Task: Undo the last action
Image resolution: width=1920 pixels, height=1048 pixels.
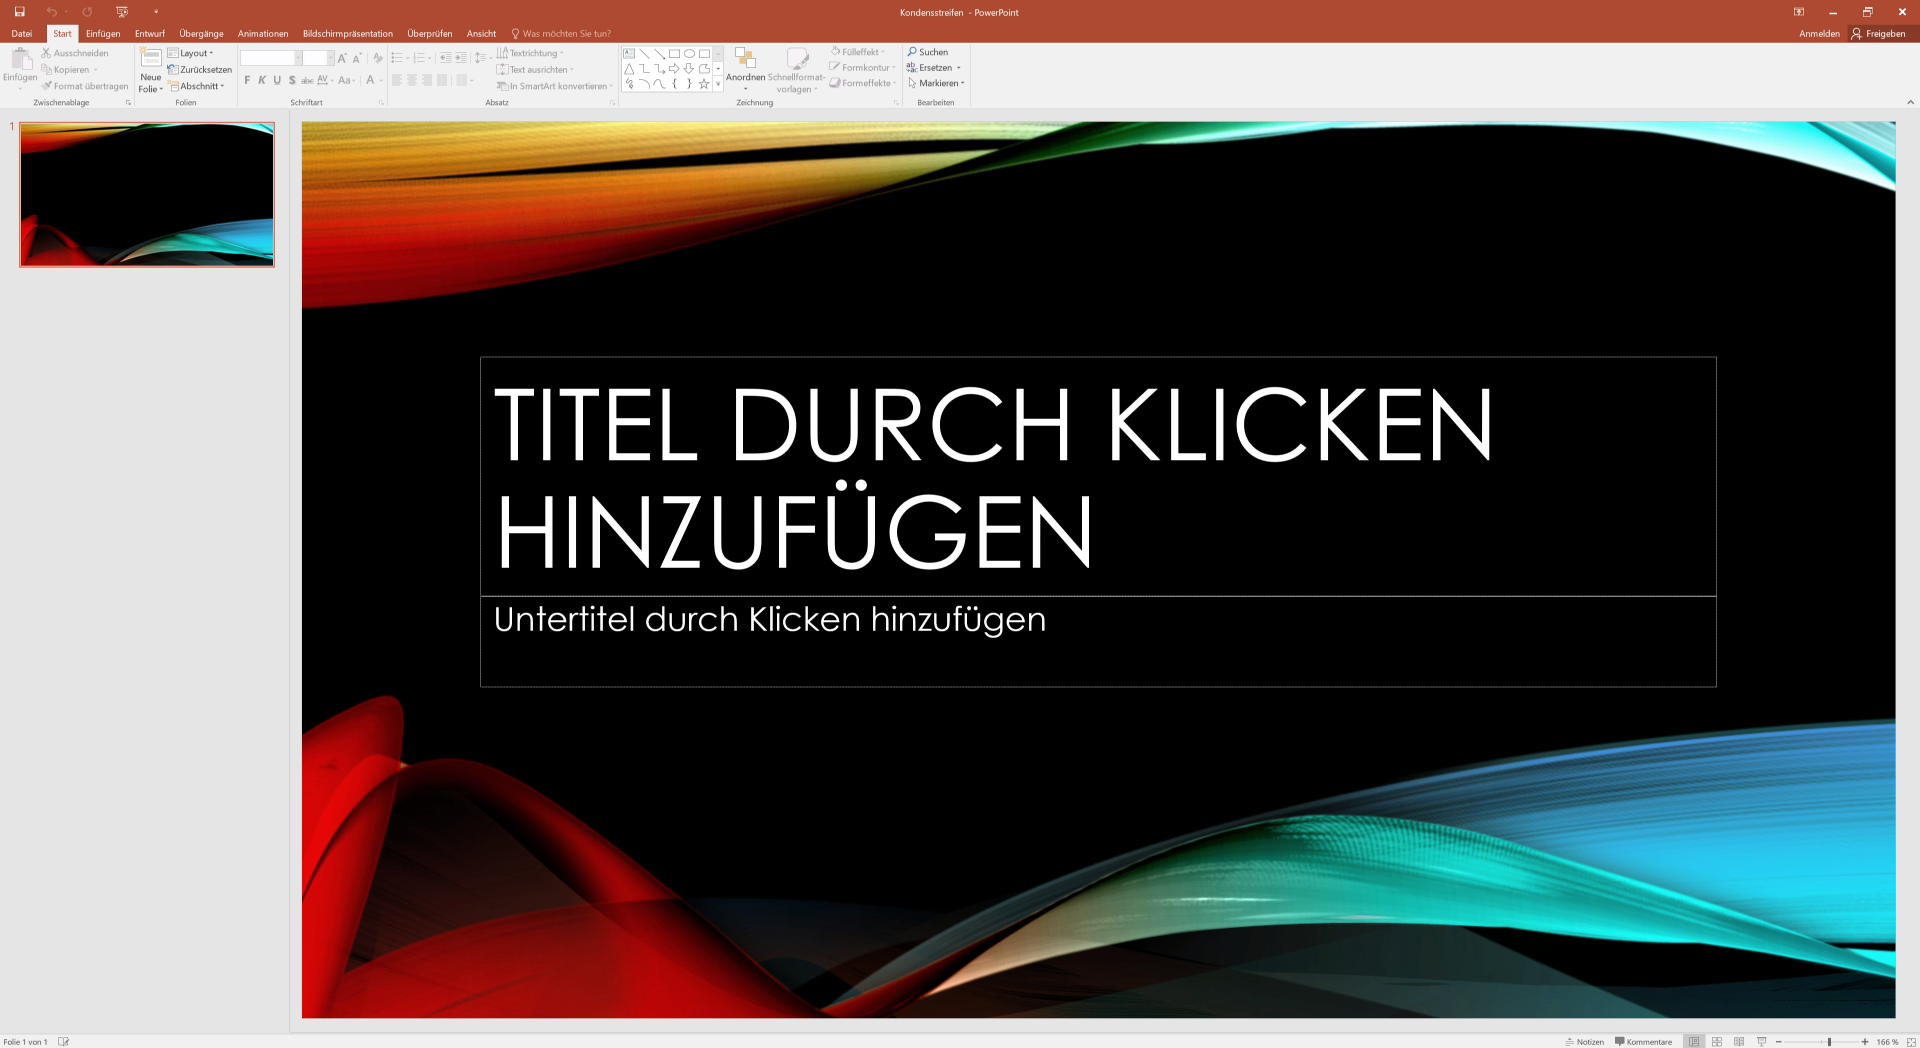Action: pos(51,12)
